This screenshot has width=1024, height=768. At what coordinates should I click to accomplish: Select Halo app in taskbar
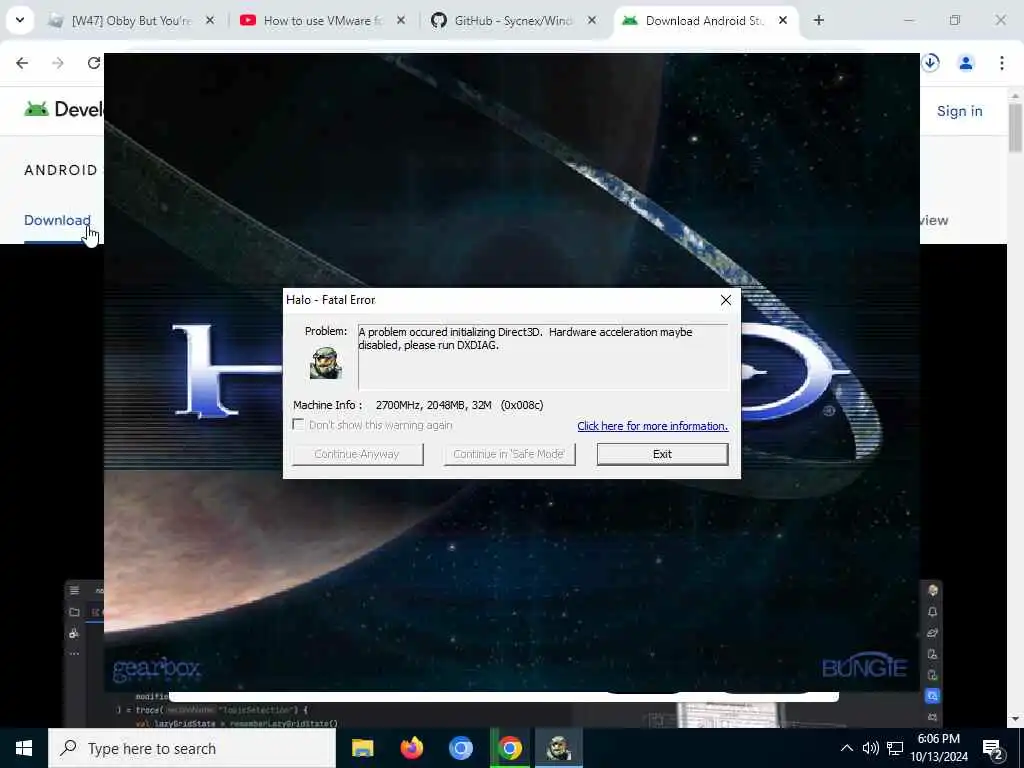558,748
